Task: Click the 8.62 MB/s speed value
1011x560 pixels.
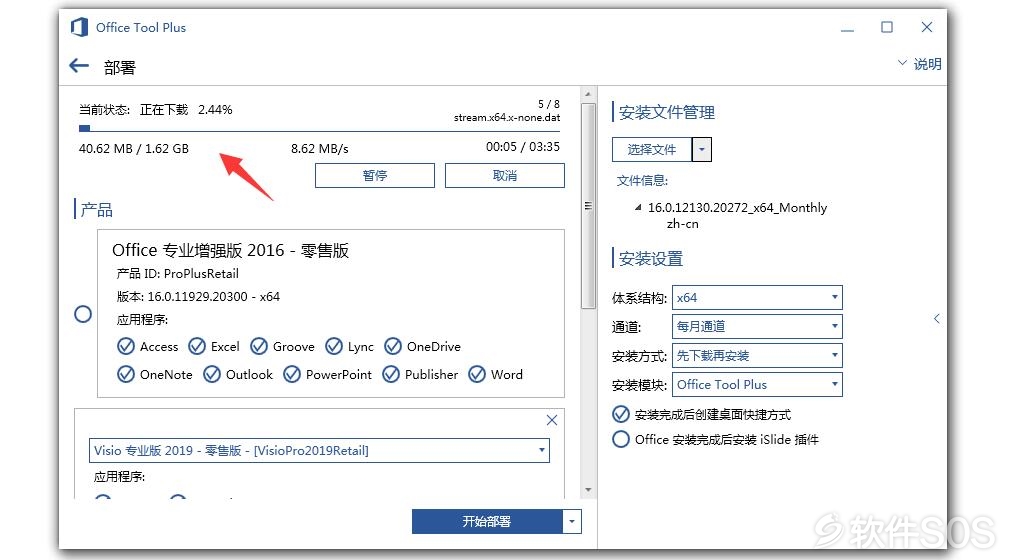Action: pyautogui.click(x=319, y=148)
